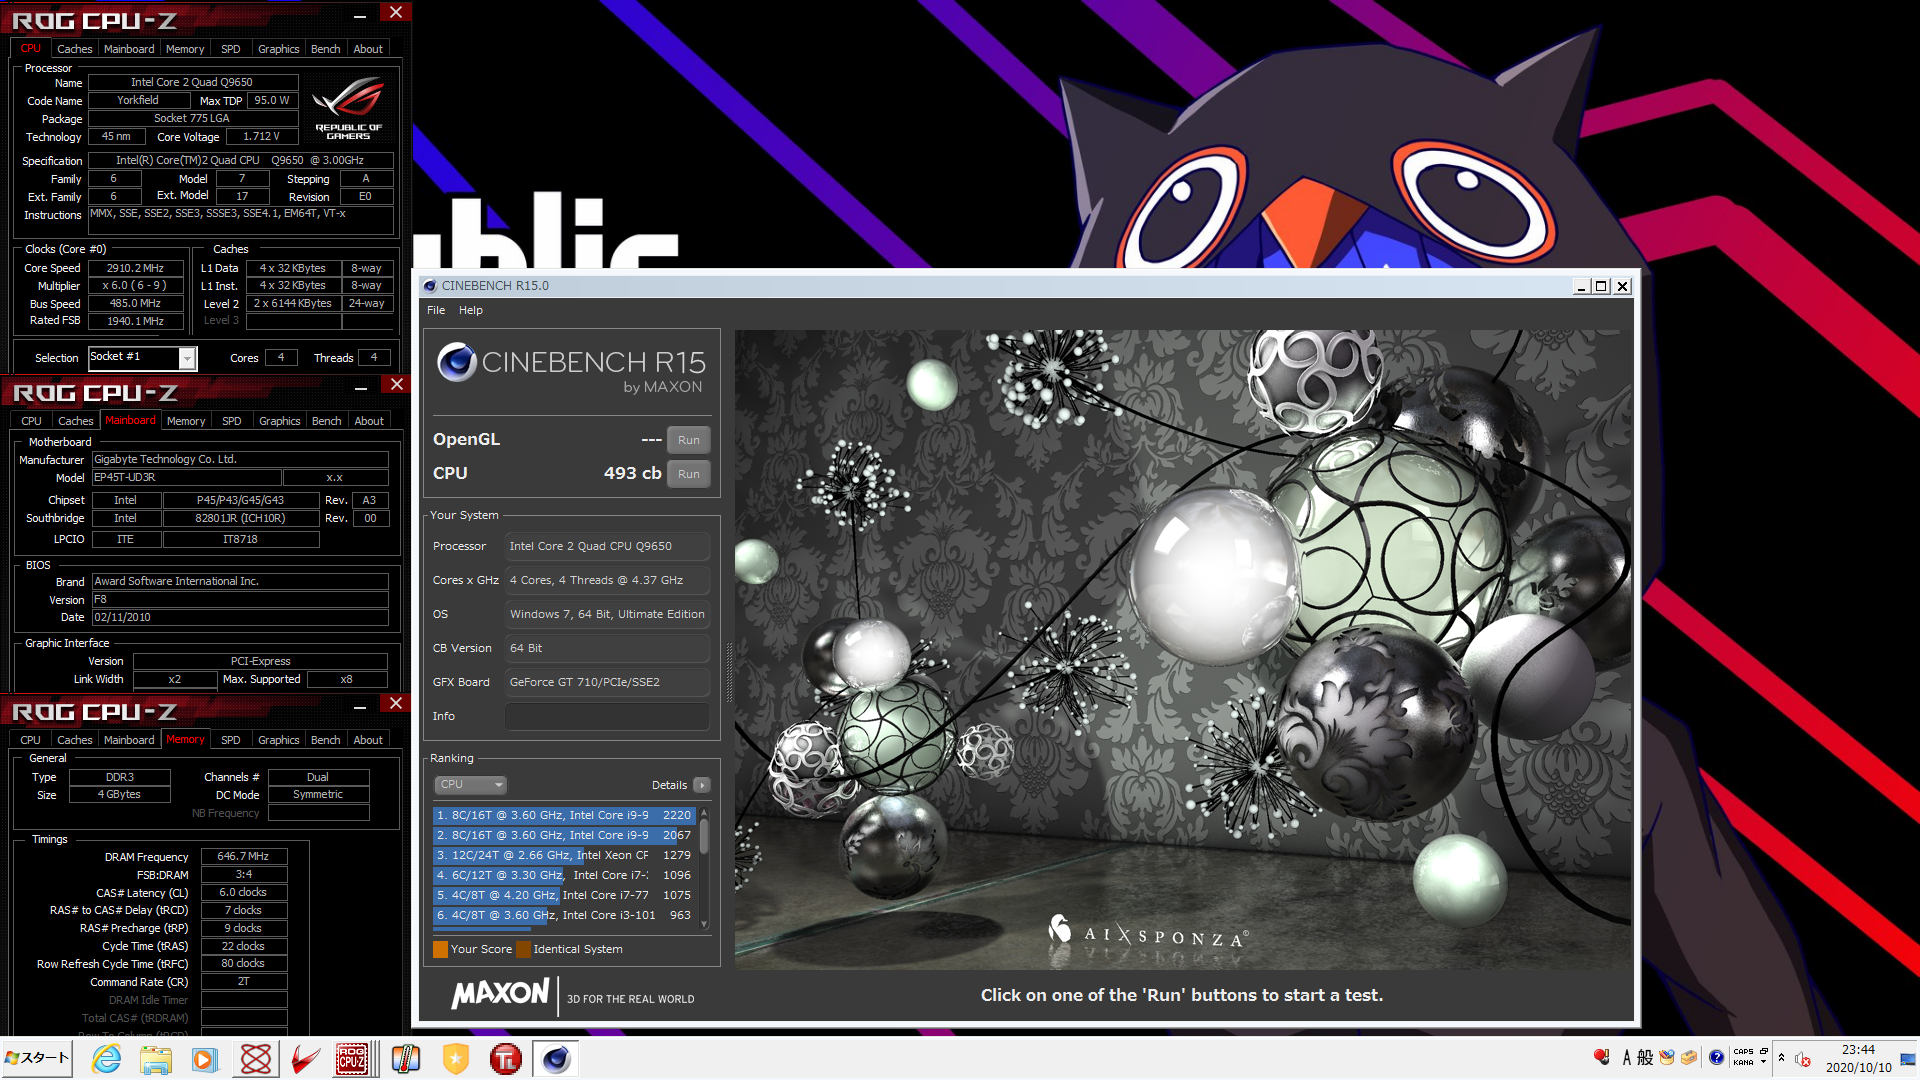1920x1080 pixels.
Task: Open IME toolbox icon in language bar
Action: pos(1689,1058)
